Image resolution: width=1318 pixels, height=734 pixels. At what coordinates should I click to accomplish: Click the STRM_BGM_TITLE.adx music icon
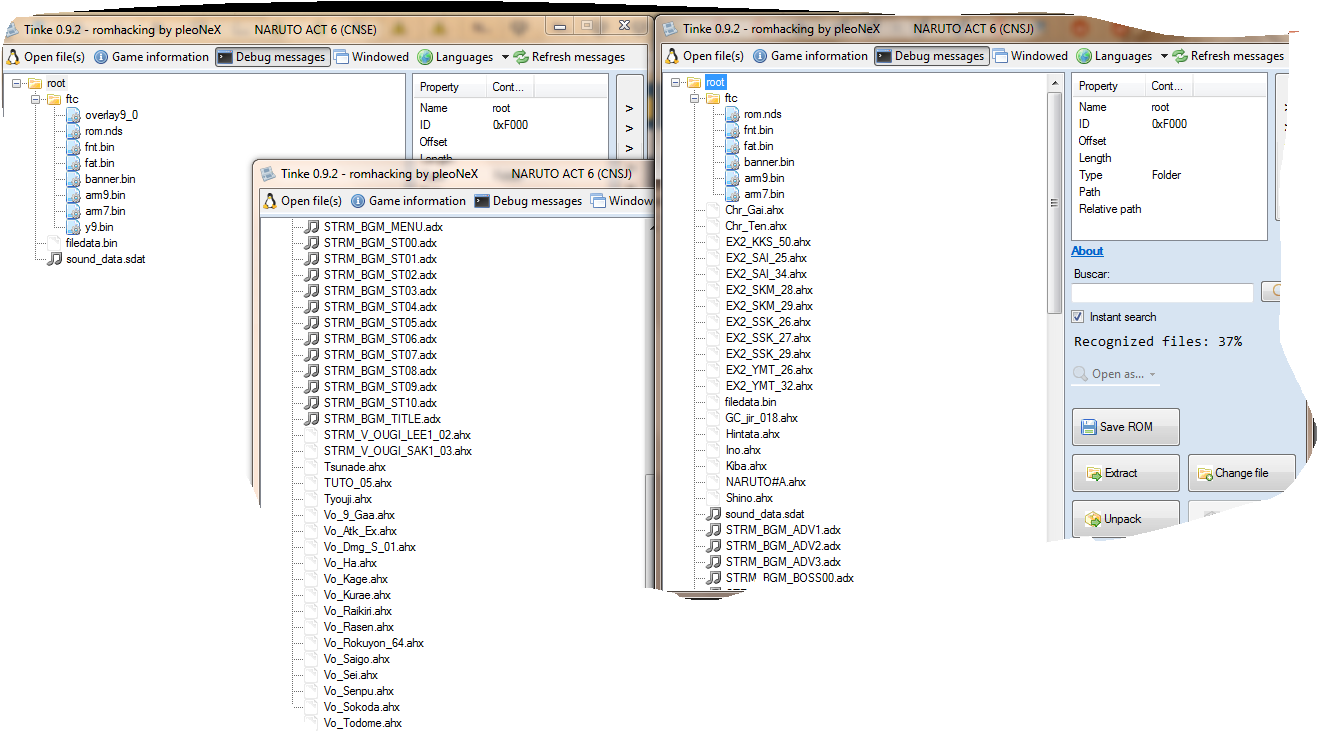pos(312,419)
